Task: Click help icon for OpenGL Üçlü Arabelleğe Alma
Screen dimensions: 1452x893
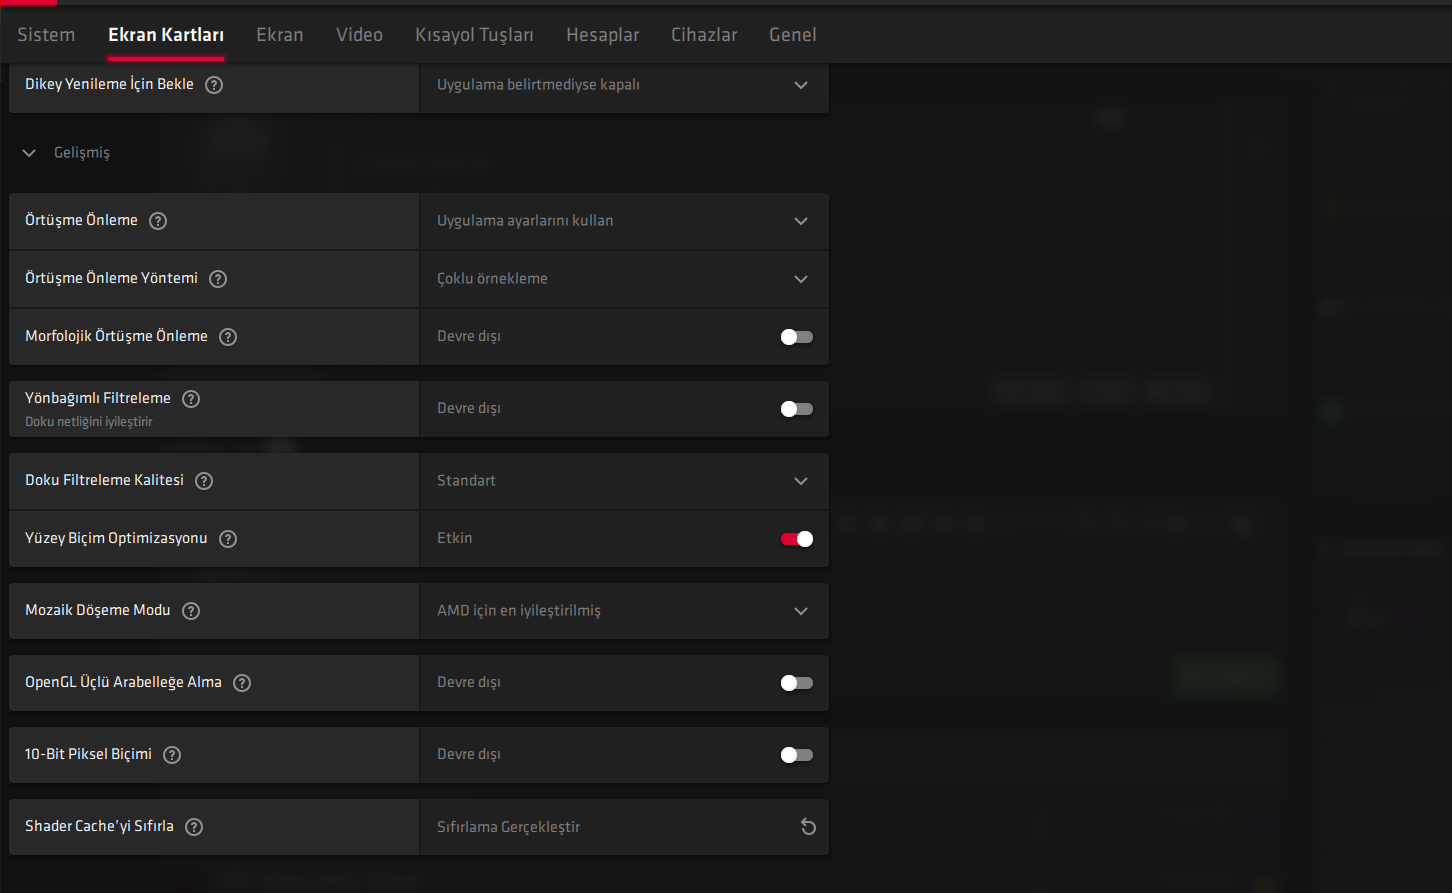Action: coord(242,683)
